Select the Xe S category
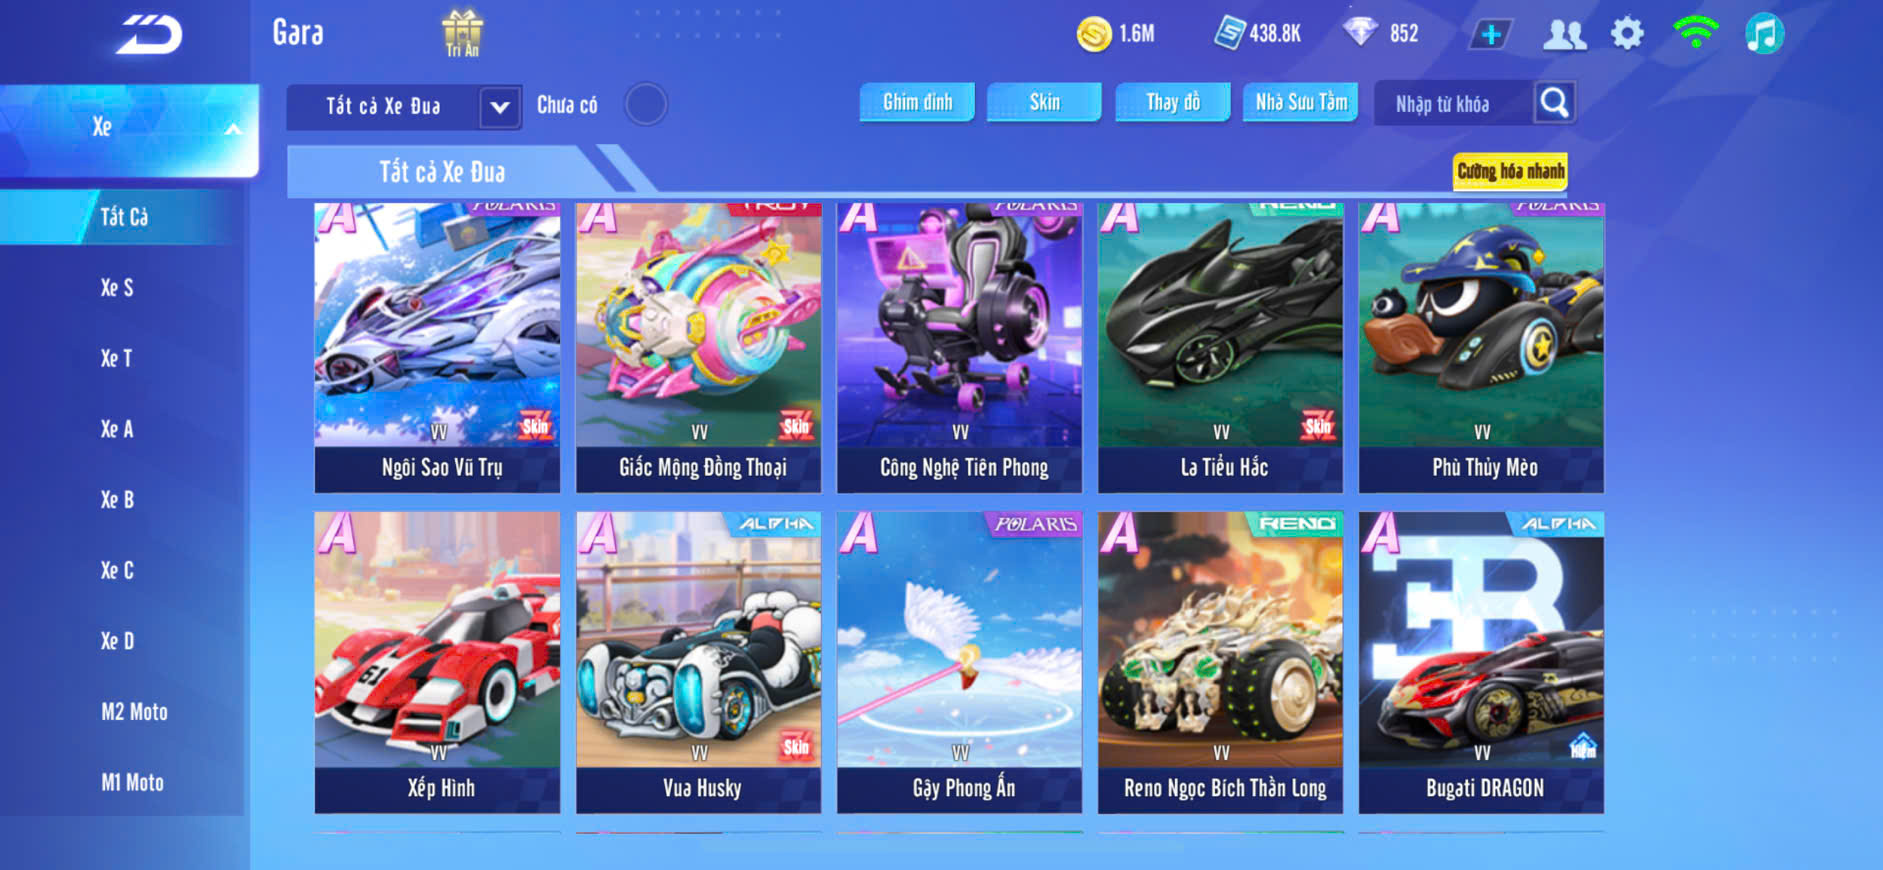Image resolution: width=1883 pixels, height=870 pixels. [x=117, y=288]
